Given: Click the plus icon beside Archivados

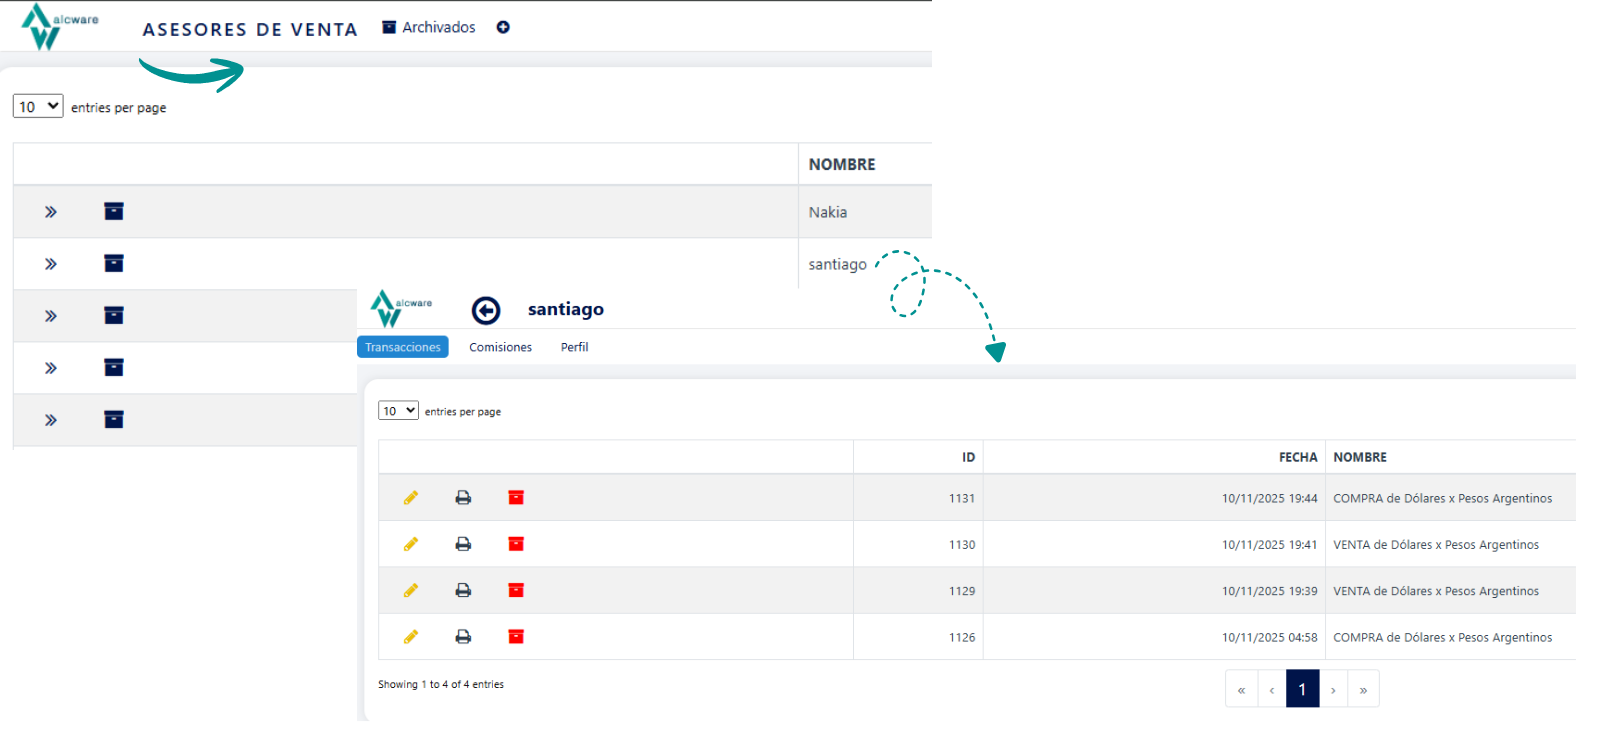Looking at the screenshot, I should click(x=503, y=27).
